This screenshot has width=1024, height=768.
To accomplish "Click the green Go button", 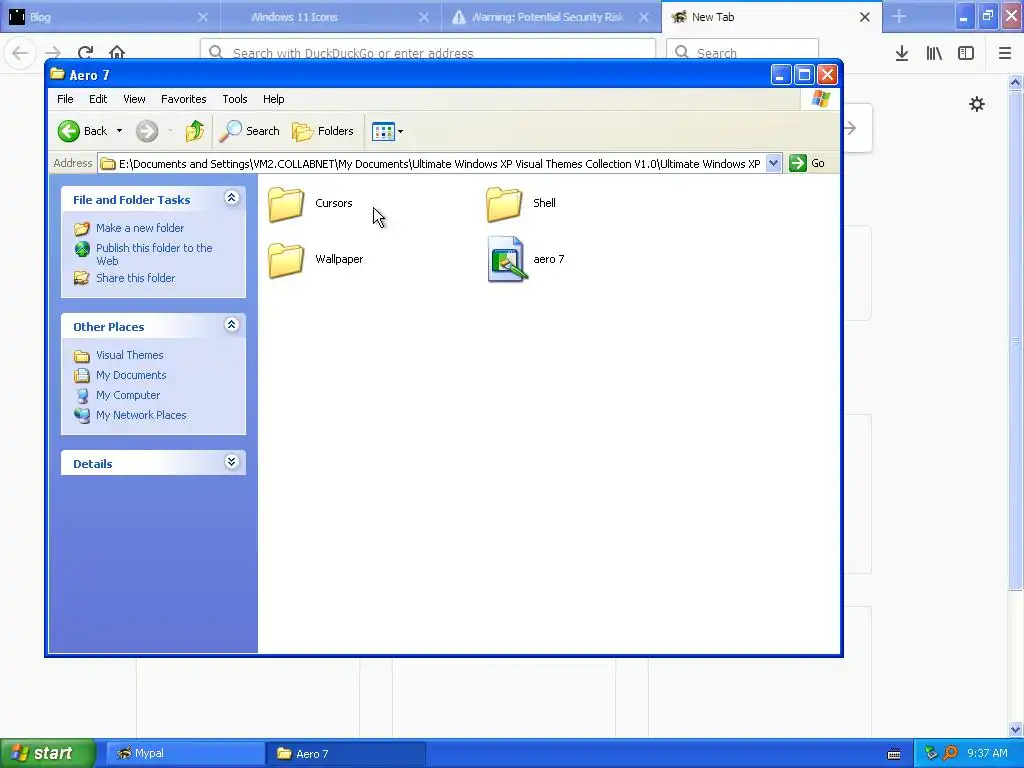I will [x=807, y=163].
